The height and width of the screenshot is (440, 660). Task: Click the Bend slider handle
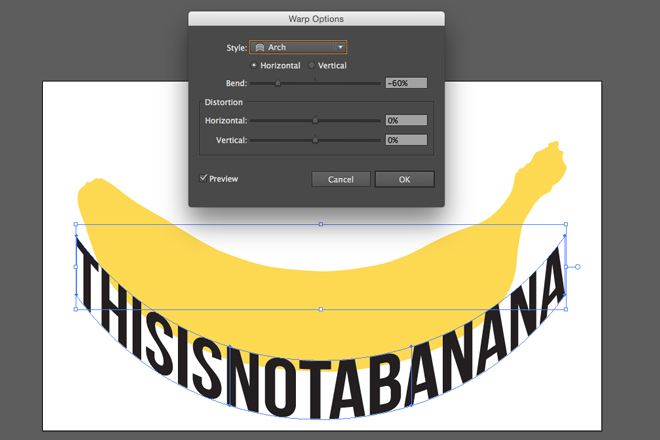tap(278, 83)
